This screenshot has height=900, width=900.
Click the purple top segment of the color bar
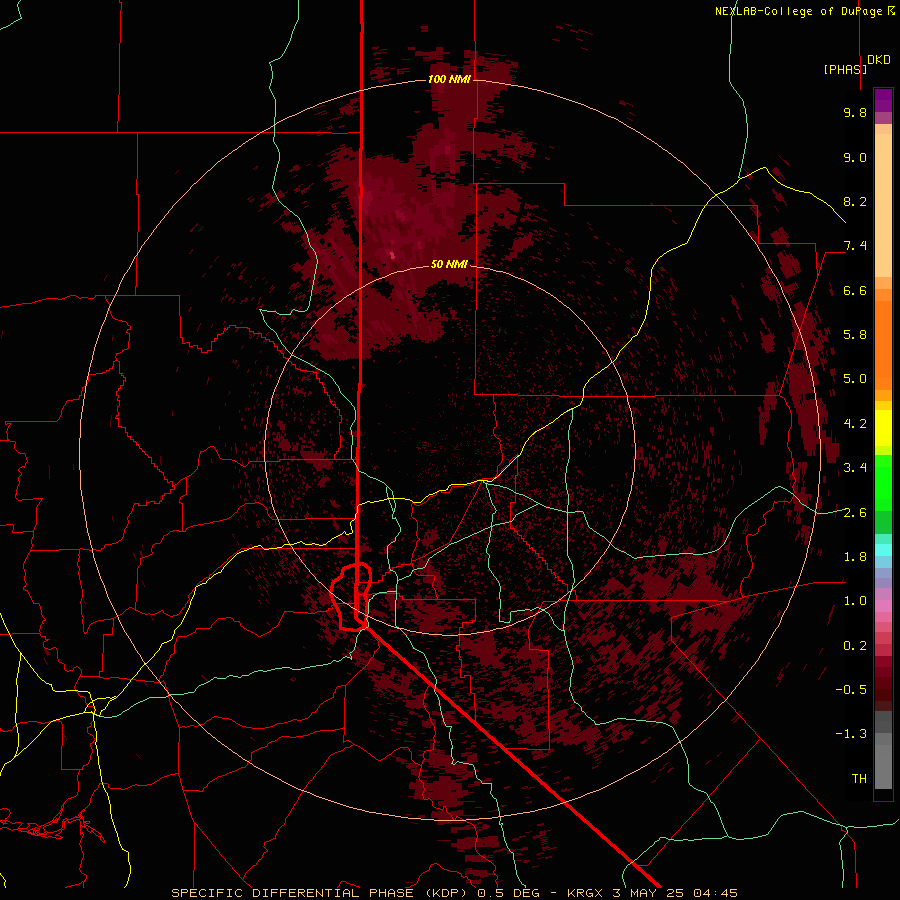click(x=883, y=100)
